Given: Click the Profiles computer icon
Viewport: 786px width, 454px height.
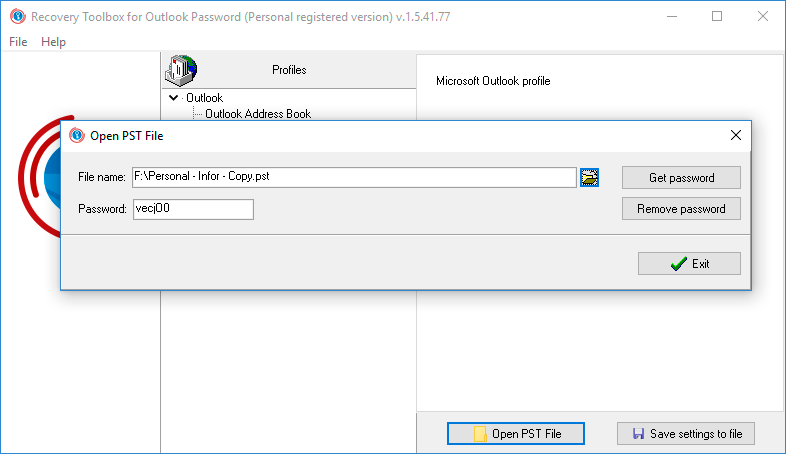Looking at the screenshot, I should (181, 71).
